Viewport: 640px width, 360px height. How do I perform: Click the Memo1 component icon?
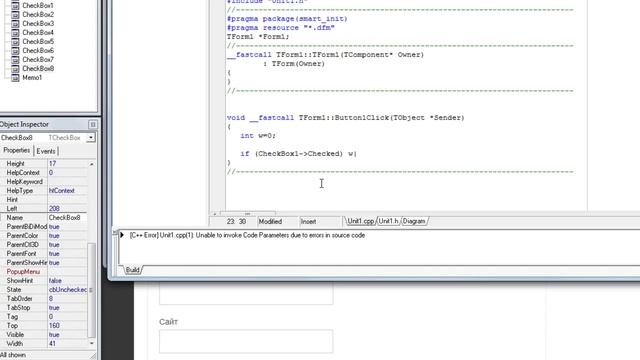[x=15, y=78]
